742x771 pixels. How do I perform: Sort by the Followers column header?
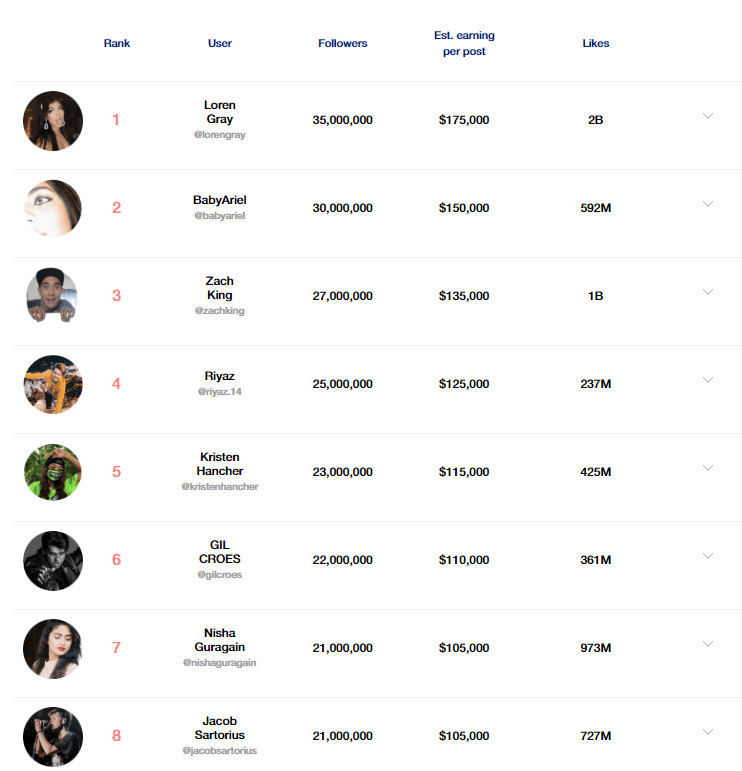pyautogui.click(x=343, y=43)
